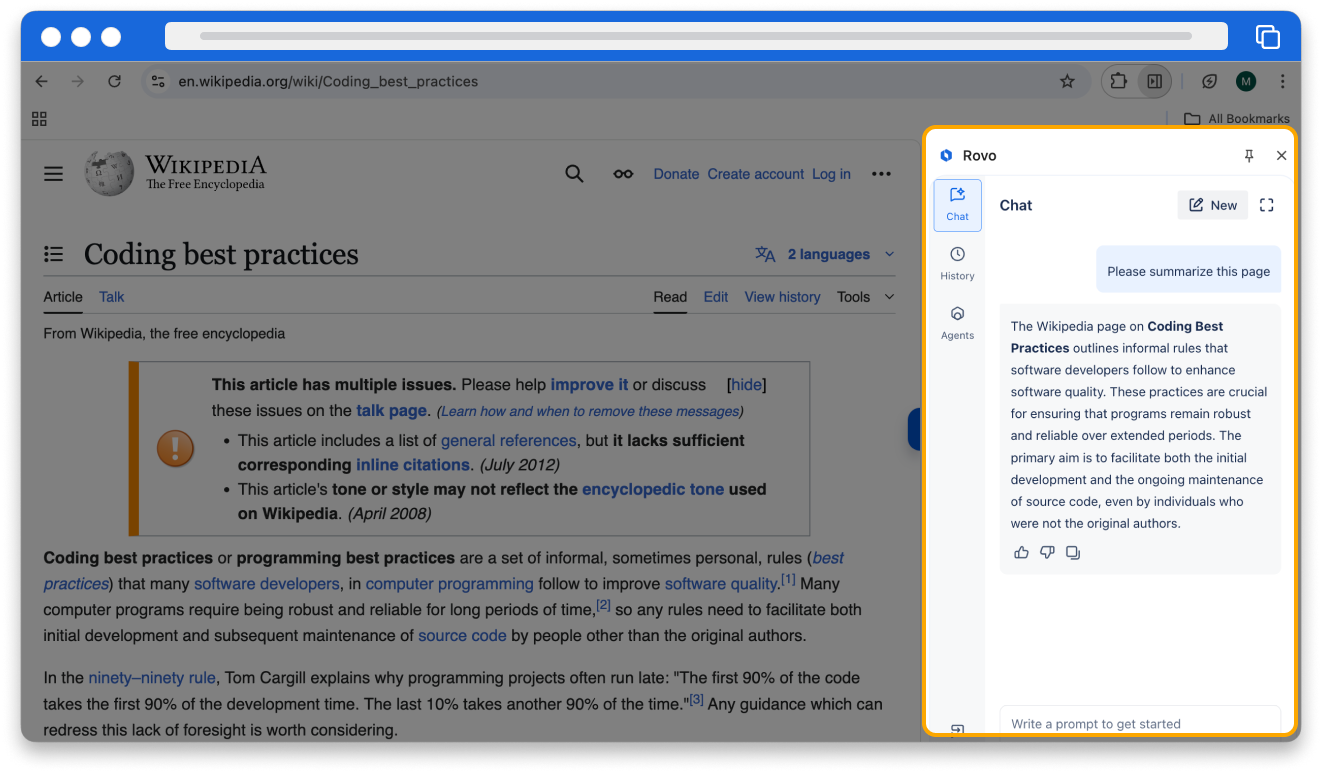Open the 'talk page' link

392,411
